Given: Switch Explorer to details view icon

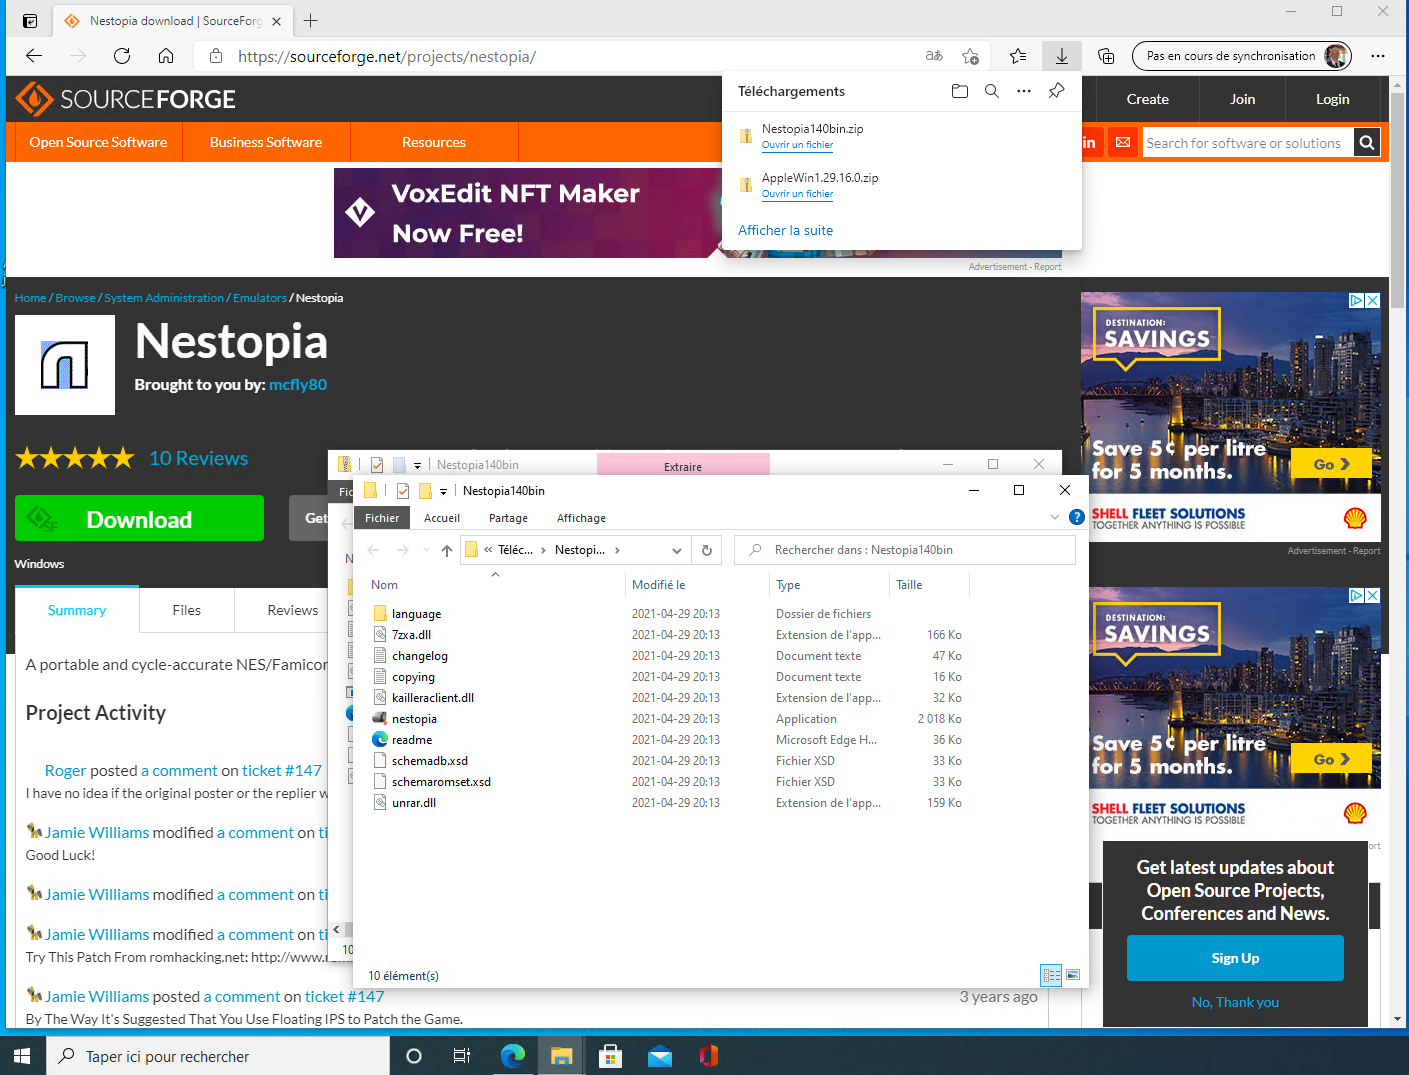Looking at the screenshot, I should click(x=1051, y=975).
